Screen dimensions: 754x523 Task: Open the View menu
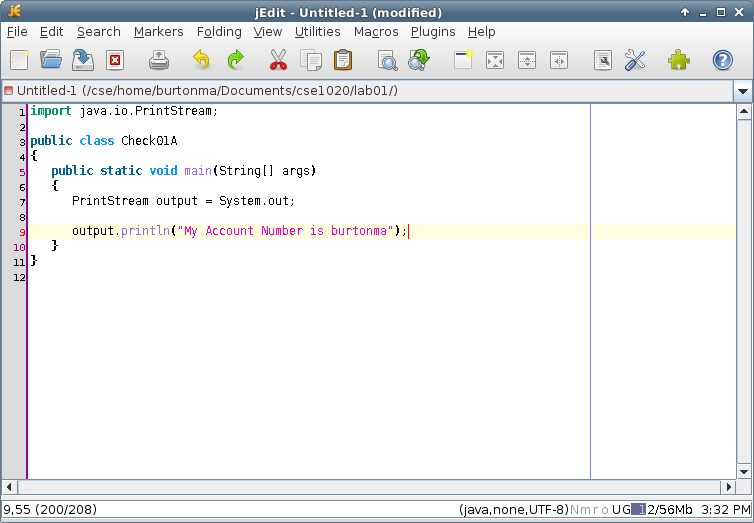(267, 32)
